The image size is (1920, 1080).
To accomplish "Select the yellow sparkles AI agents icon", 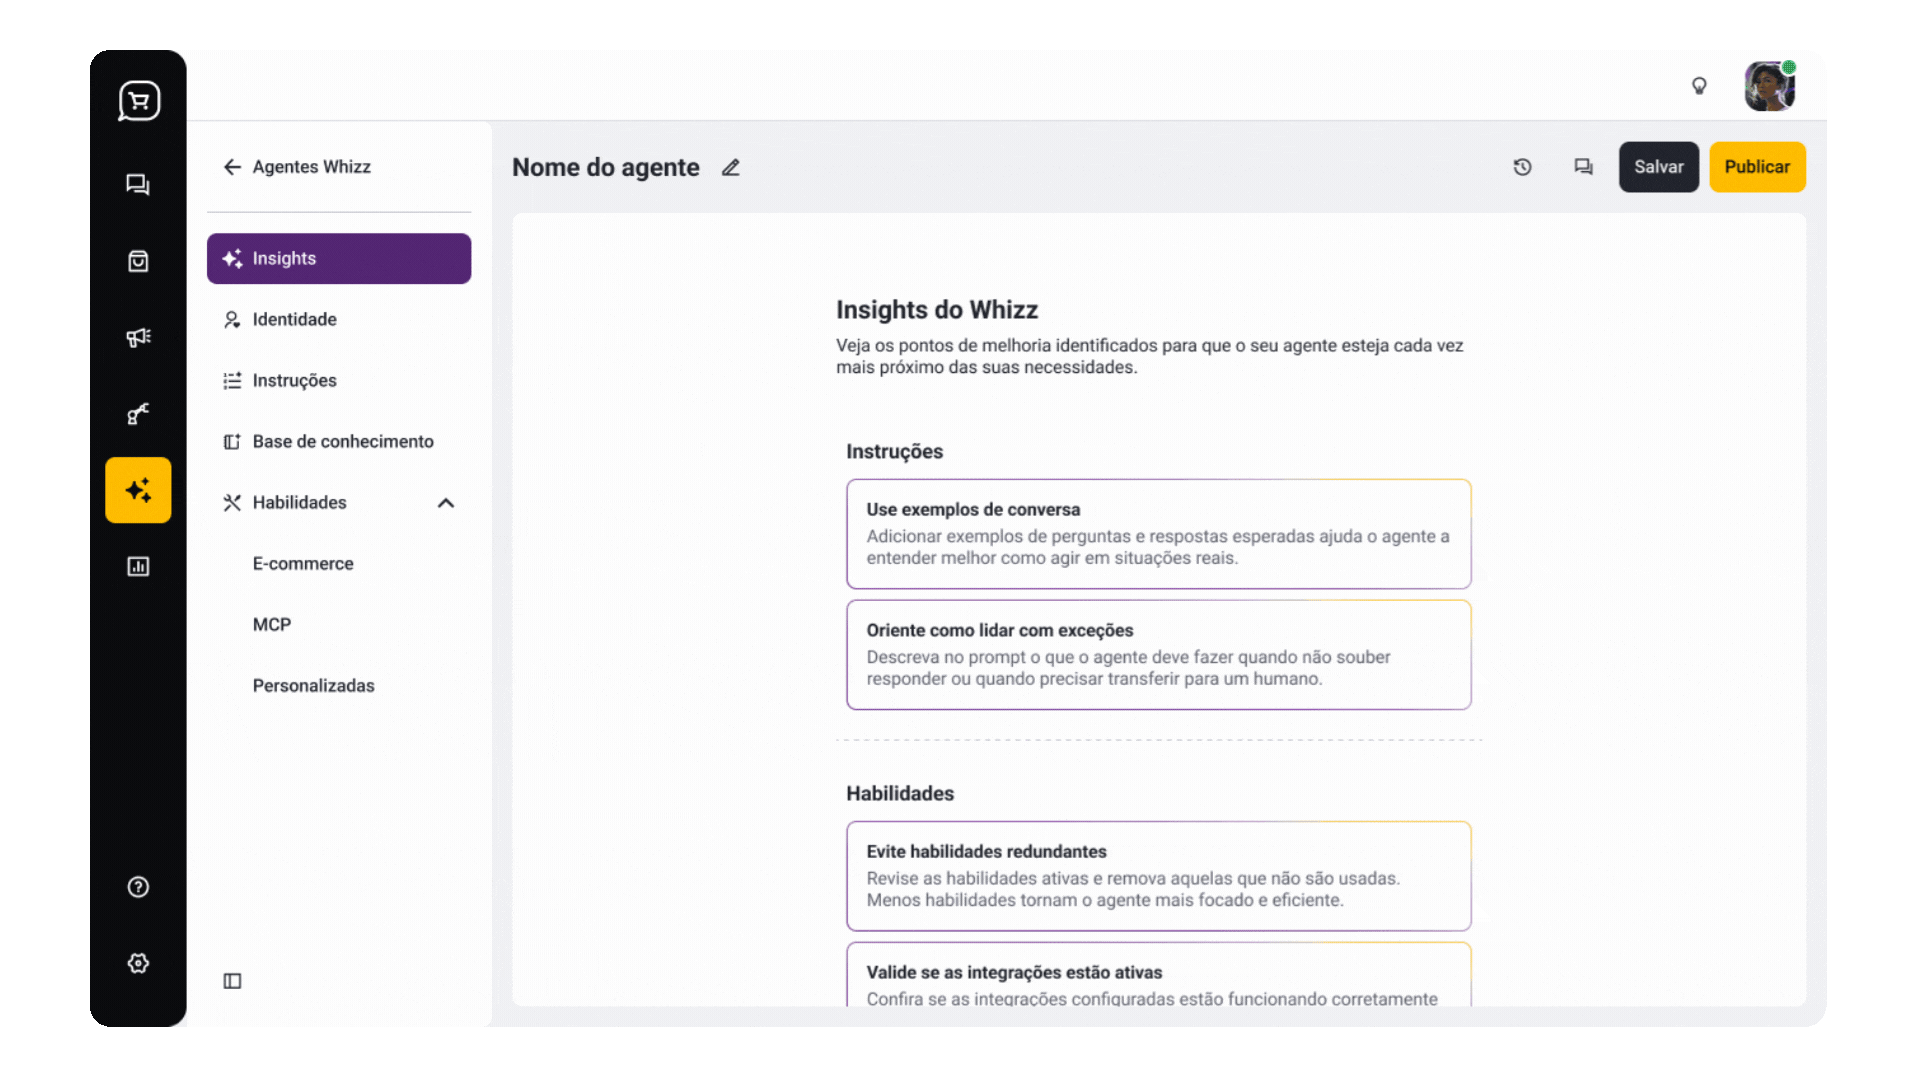I will (x=138, y=490).
